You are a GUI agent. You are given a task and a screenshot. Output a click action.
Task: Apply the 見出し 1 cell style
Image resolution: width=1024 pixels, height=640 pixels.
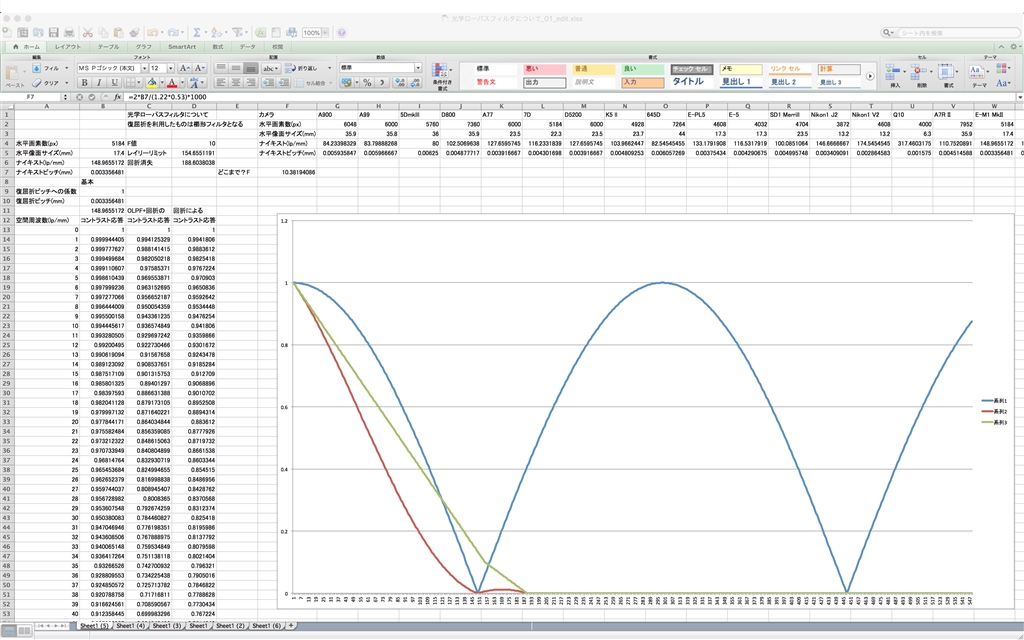pos(739,82)
